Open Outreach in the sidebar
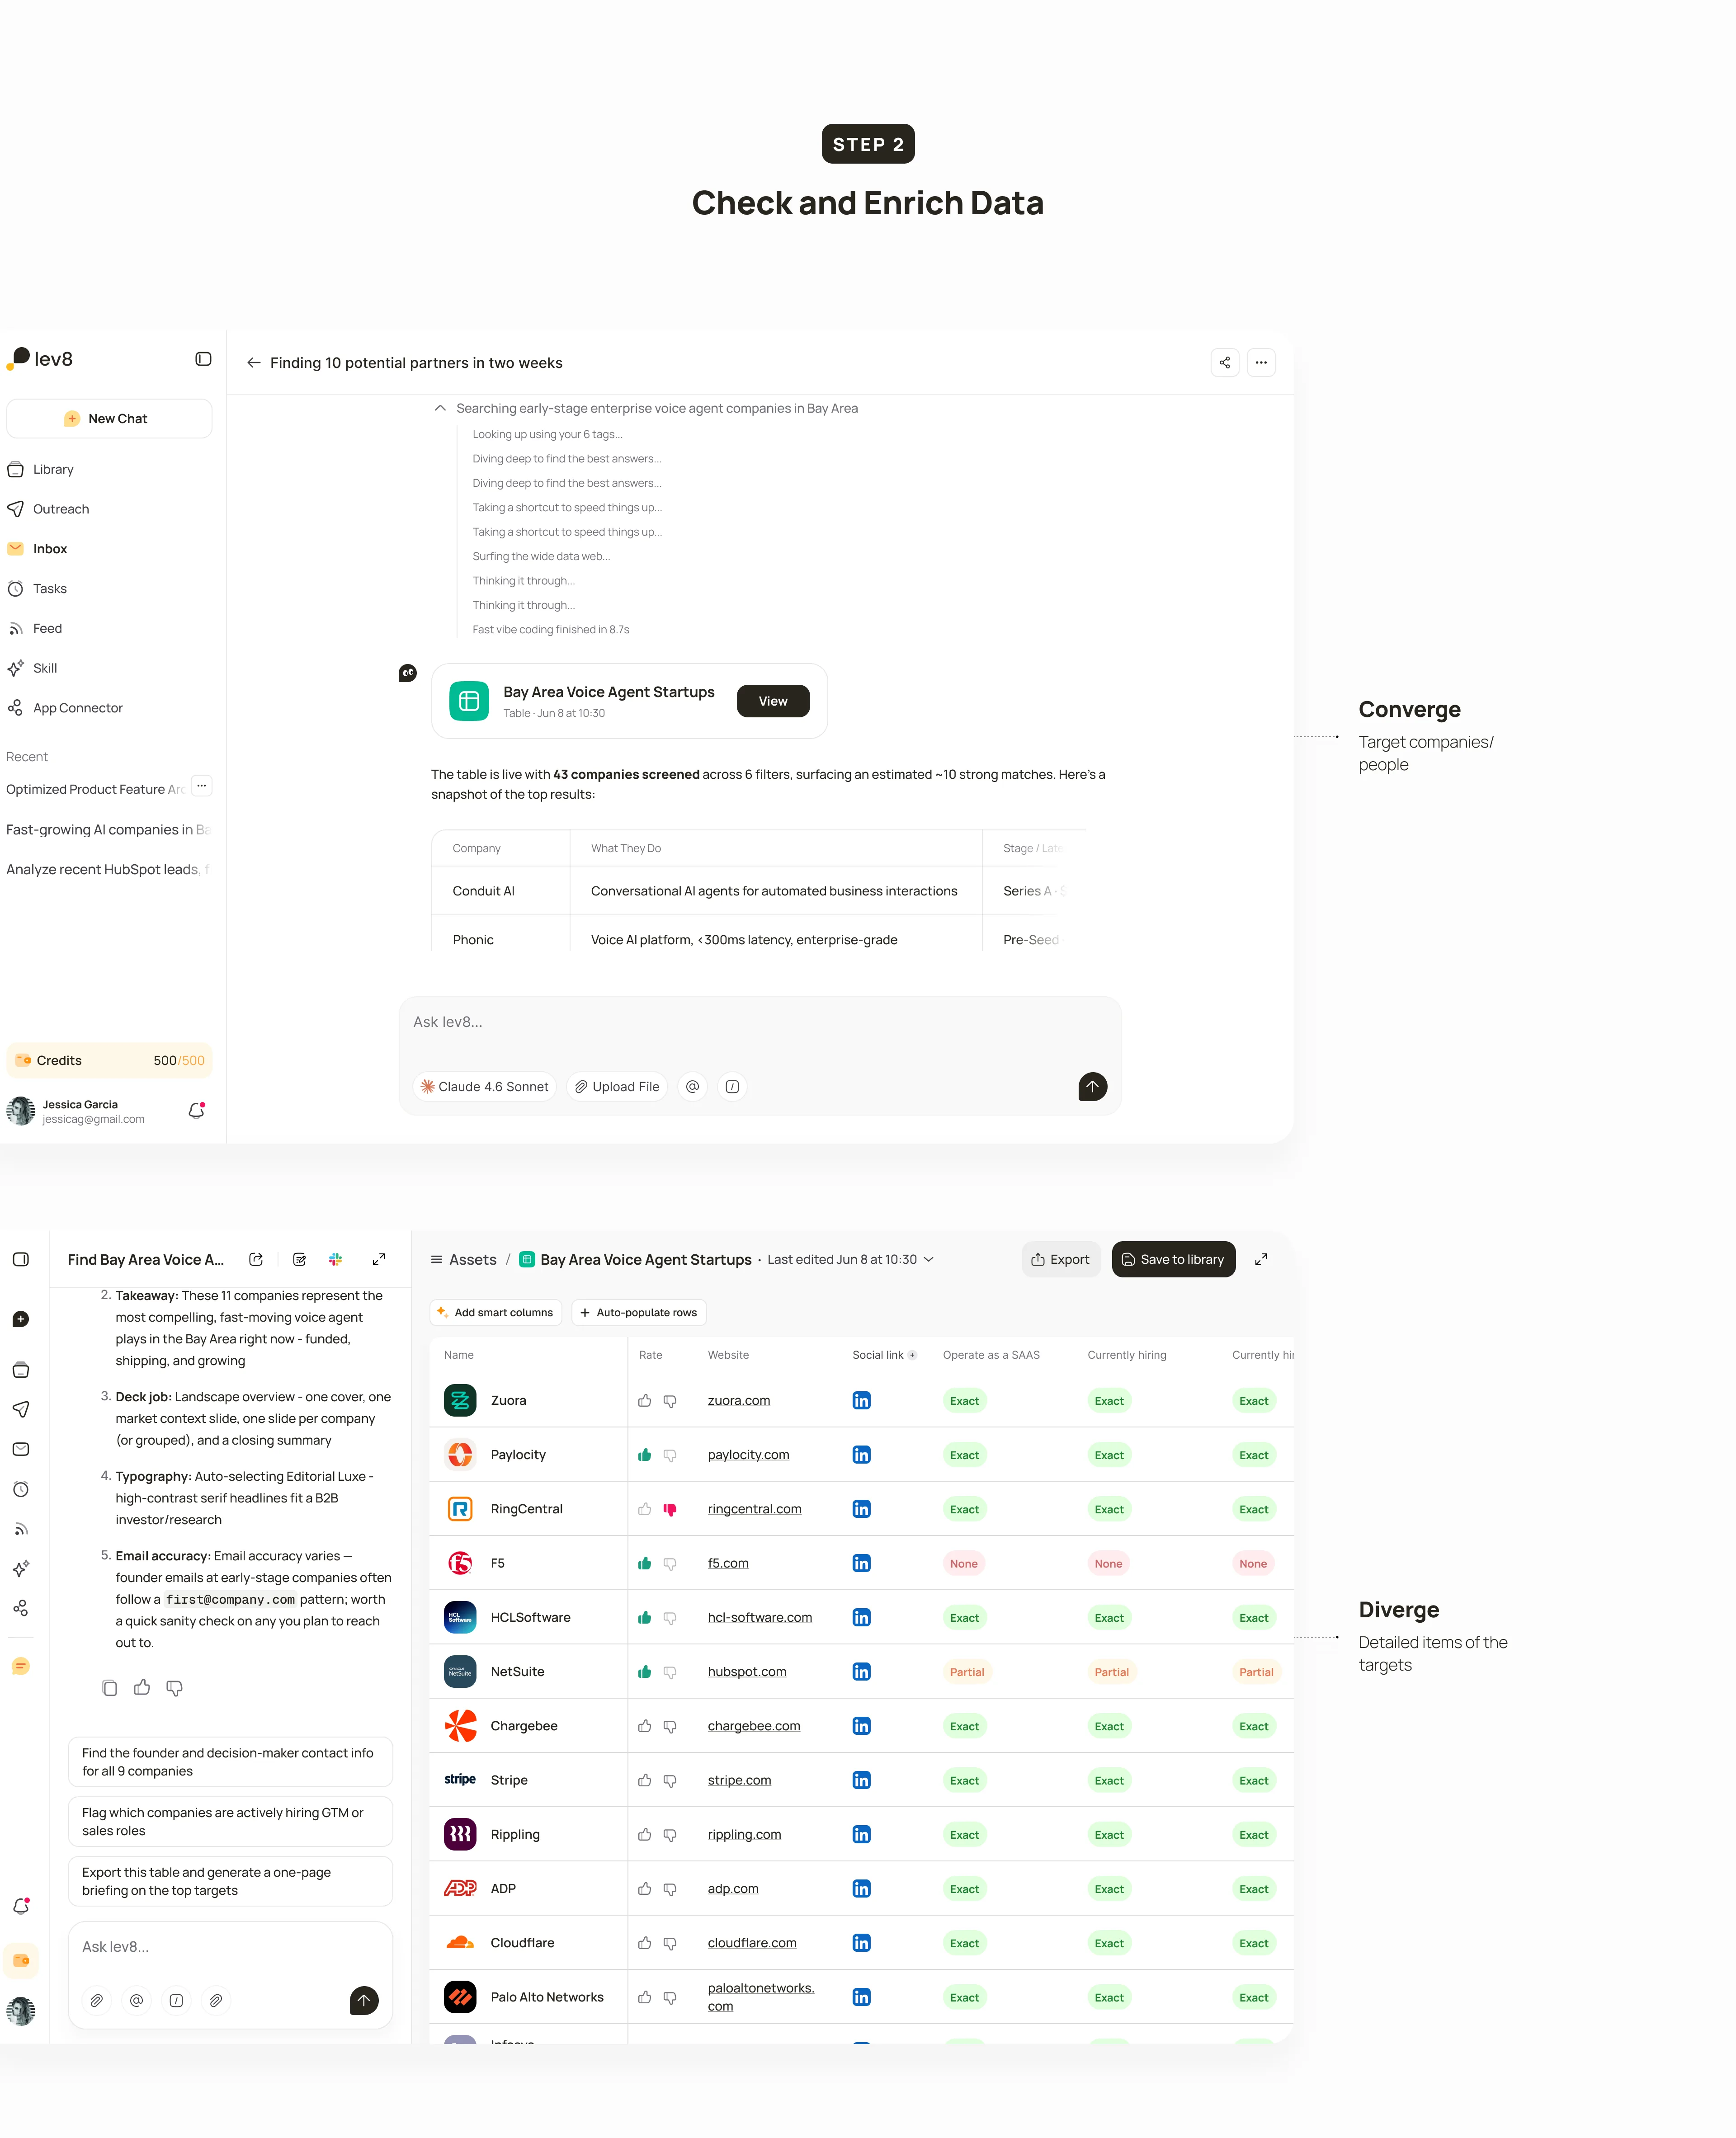The width and height of the screenshot is (1736, 2138). [61, 509]
